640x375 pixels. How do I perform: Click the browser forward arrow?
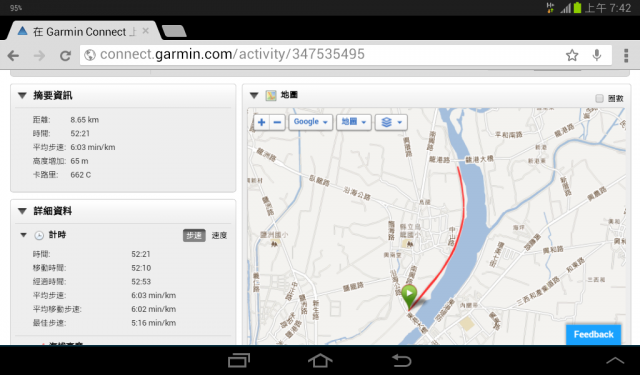[x=39, y=55]
